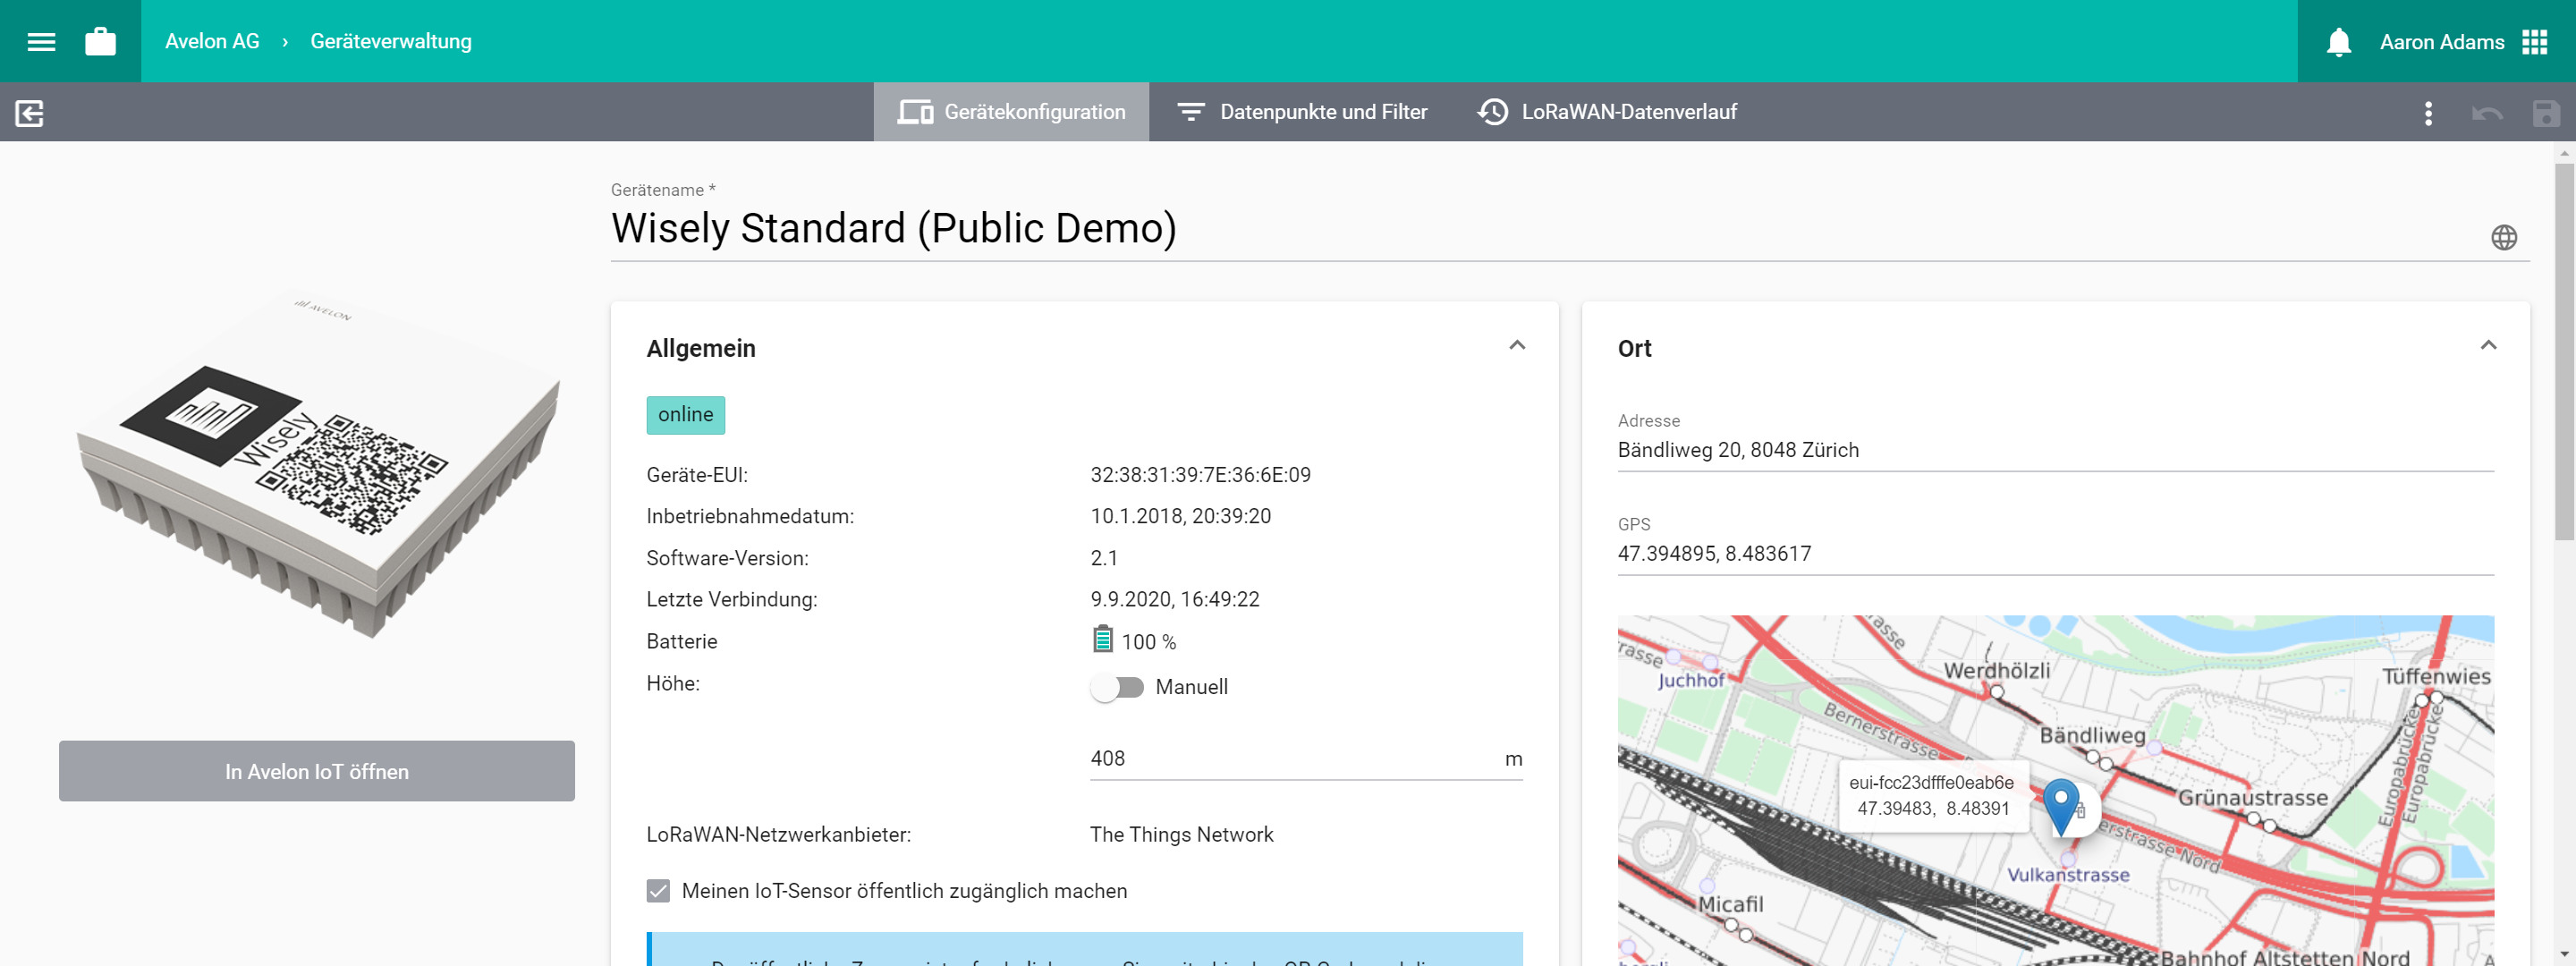This screenshot has width=2576, height=966.
Task: Open Geräteverwaltung breadcrumb link
Action: click(x=391, y=41)
